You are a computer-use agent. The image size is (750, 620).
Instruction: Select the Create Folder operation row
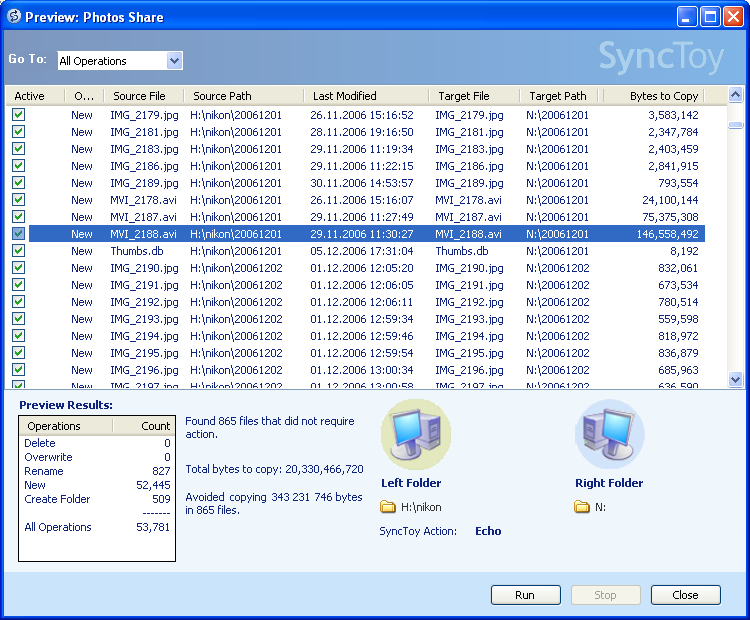tap(97, 498)
